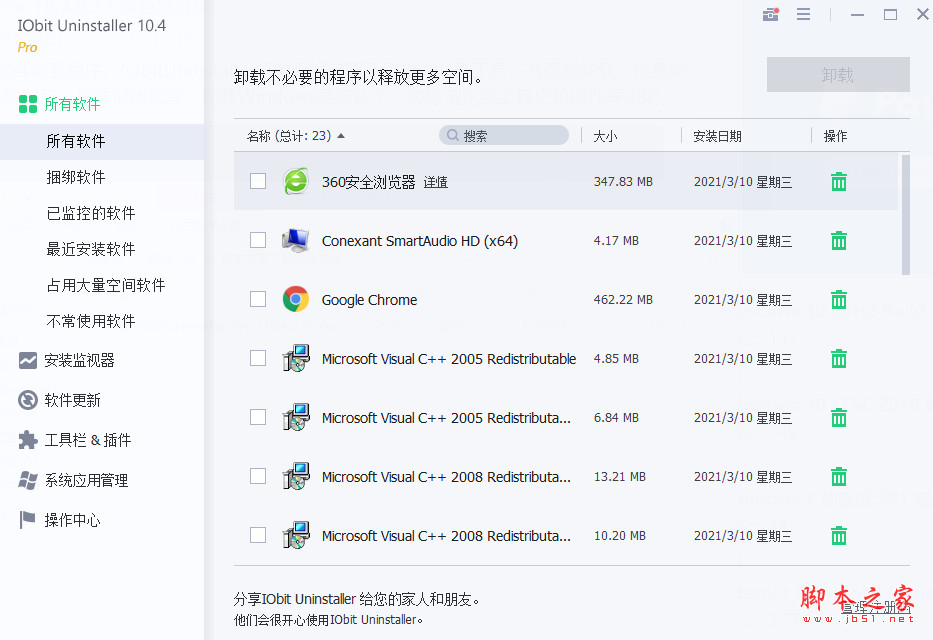Click trash icon for Conexant SmartAudio HD
Screen dimensions: 933x640
coord(839,240)
